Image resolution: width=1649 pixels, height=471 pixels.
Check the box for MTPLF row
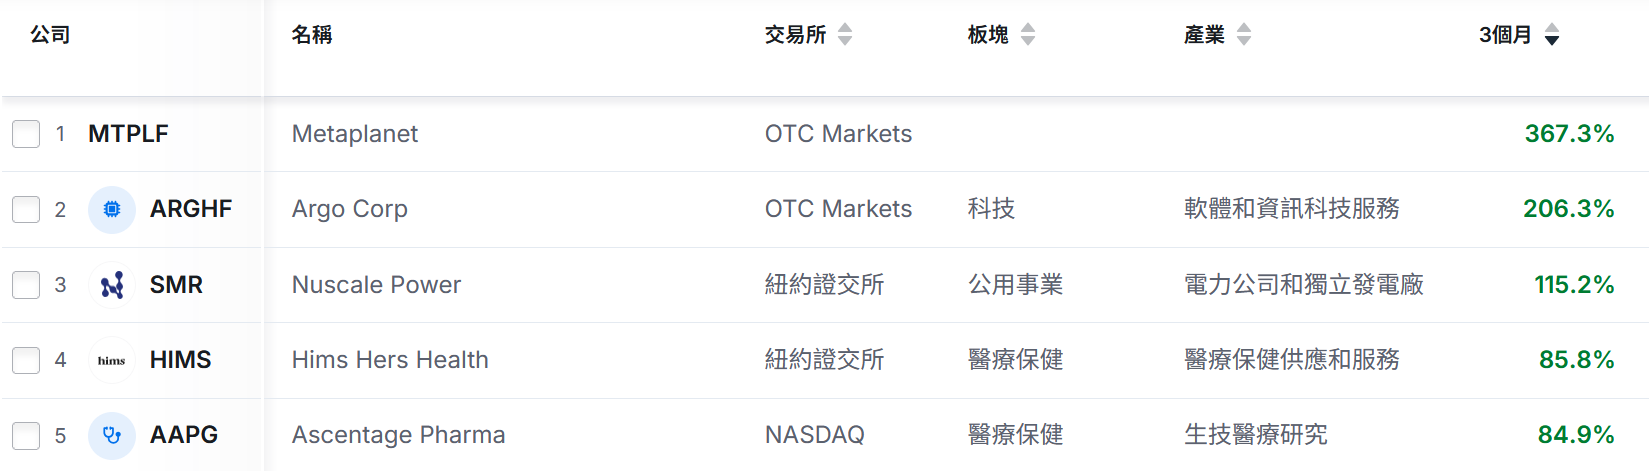tap(26, 134)
